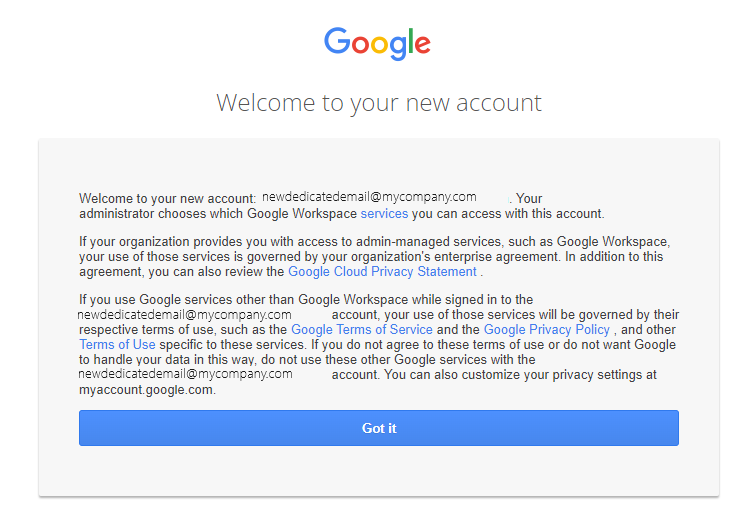
Task: Open the Google Terms of Service link
Action: (x=362, y=329)
